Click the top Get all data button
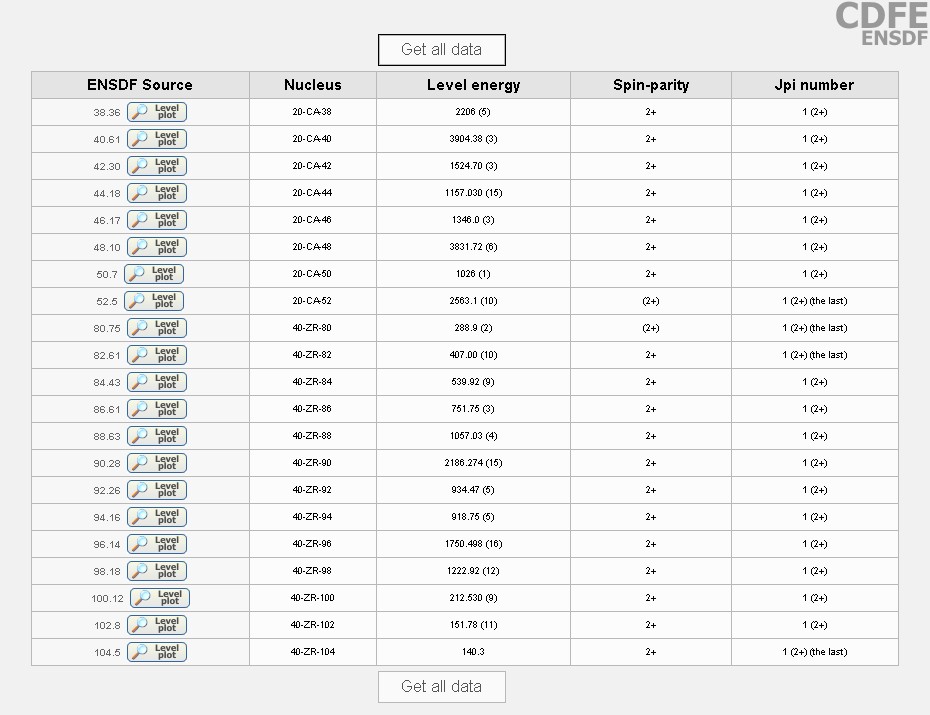The height and width of the screenshot is (715, 930). tap(442, 50)
